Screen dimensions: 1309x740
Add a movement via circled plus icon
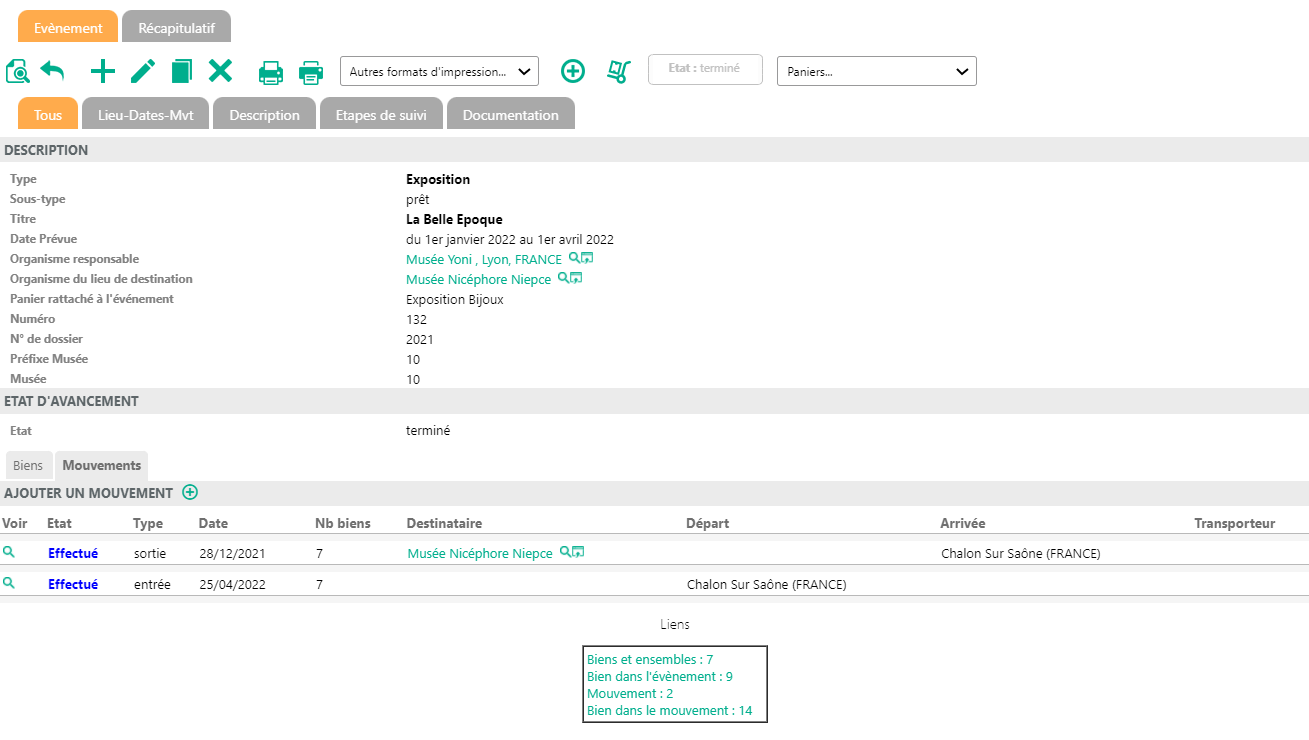click(190, 492)
